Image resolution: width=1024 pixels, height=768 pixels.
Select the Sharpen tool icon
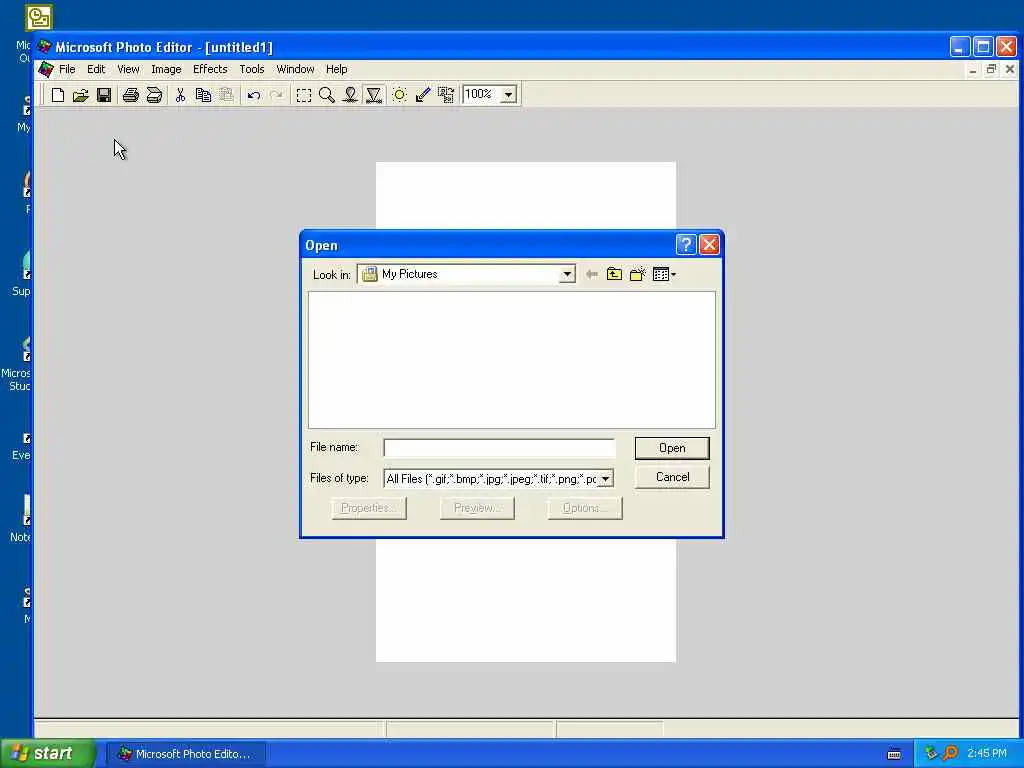(374, 95)
